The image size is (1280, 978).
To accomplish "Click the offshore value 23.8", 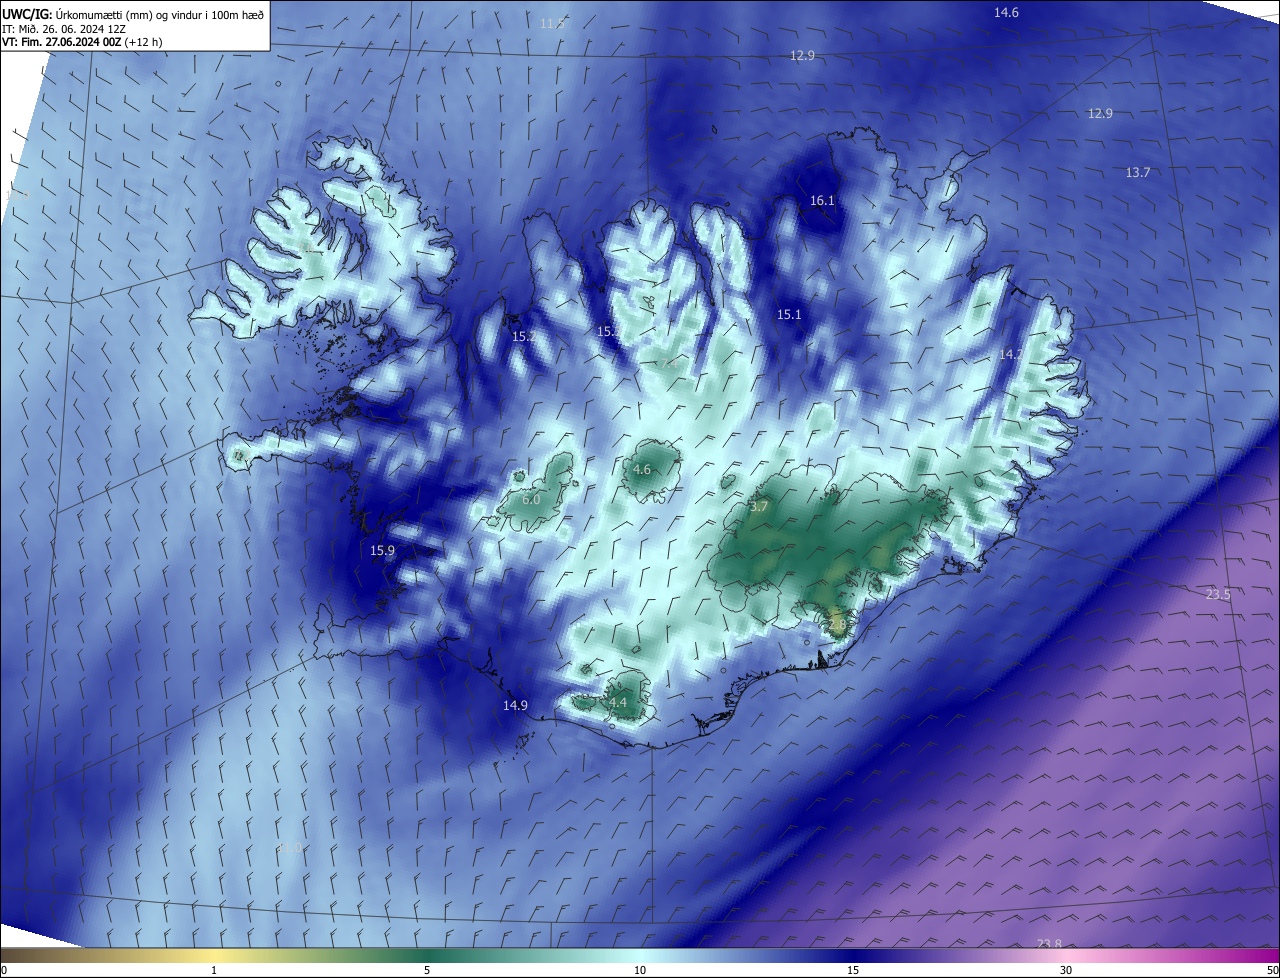I will (x=1049, y=944).
